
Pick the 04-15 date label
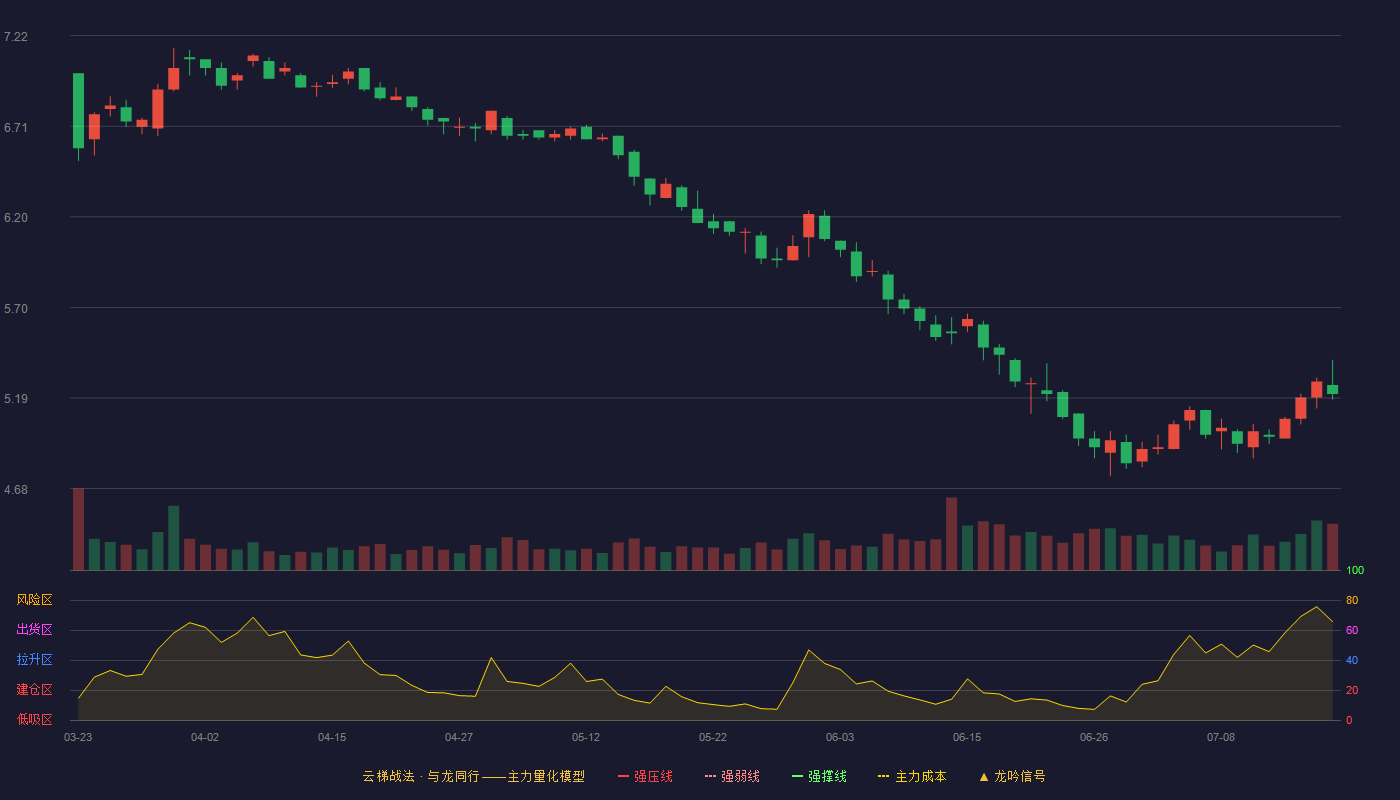pos(332,737)
